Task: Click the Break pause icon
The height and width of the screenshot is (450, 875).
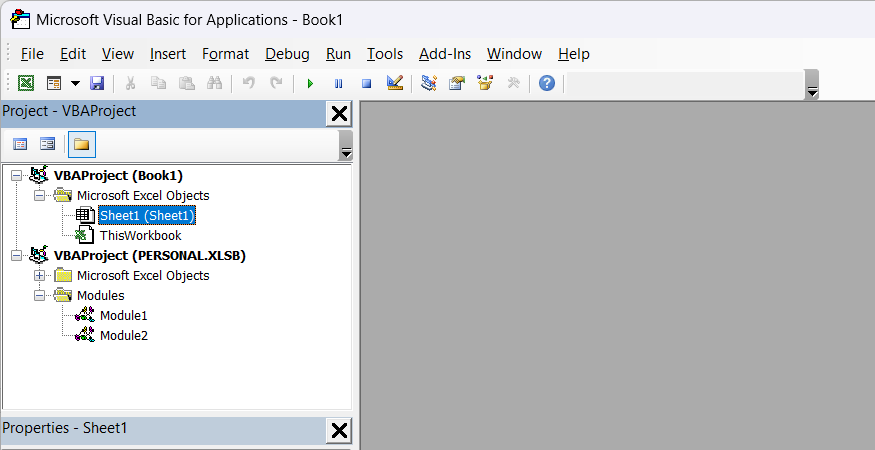Action: click(x=338, y=83)
